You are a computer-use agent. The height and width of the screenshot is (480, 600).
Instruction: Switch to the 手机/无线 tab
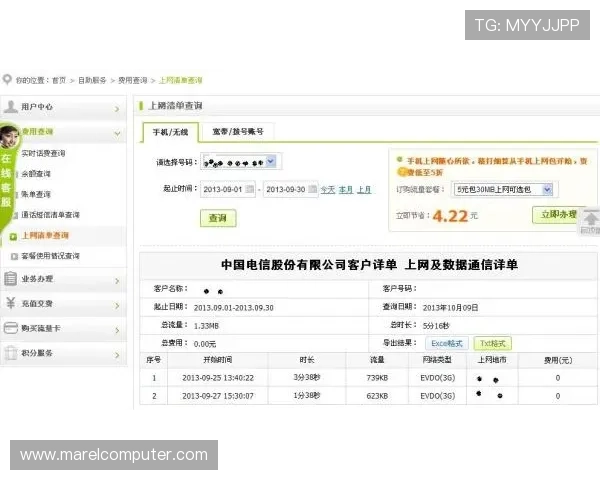pos(170,132)
